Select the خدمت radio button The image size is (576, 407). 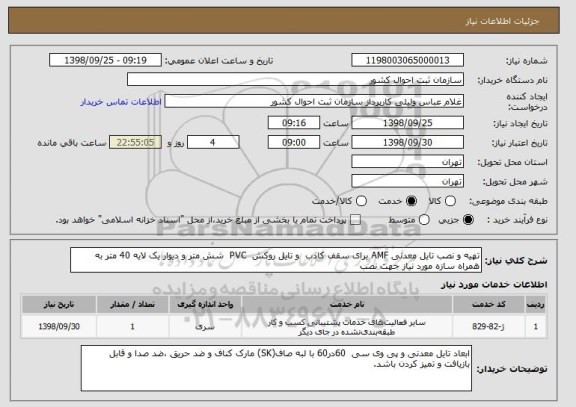[411, 201]
